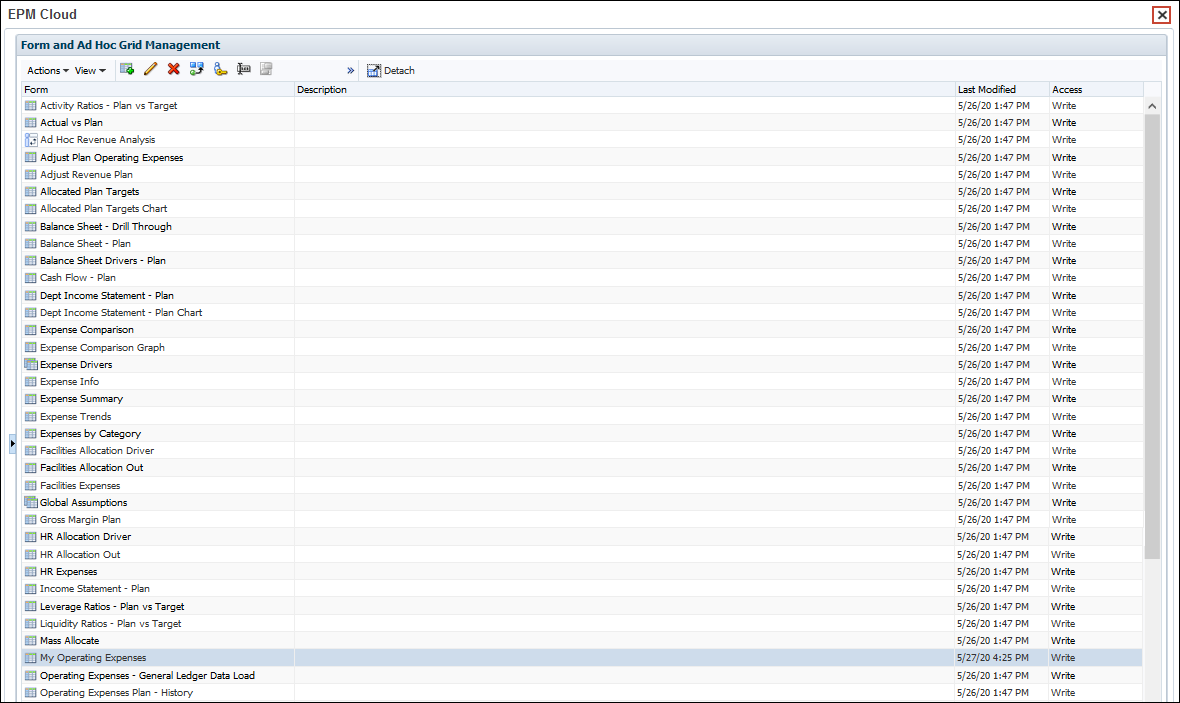Click the Allocated Plan Targets Chart icon
The height and width of the screenshot is (703, 1180).
coord(31,208)
